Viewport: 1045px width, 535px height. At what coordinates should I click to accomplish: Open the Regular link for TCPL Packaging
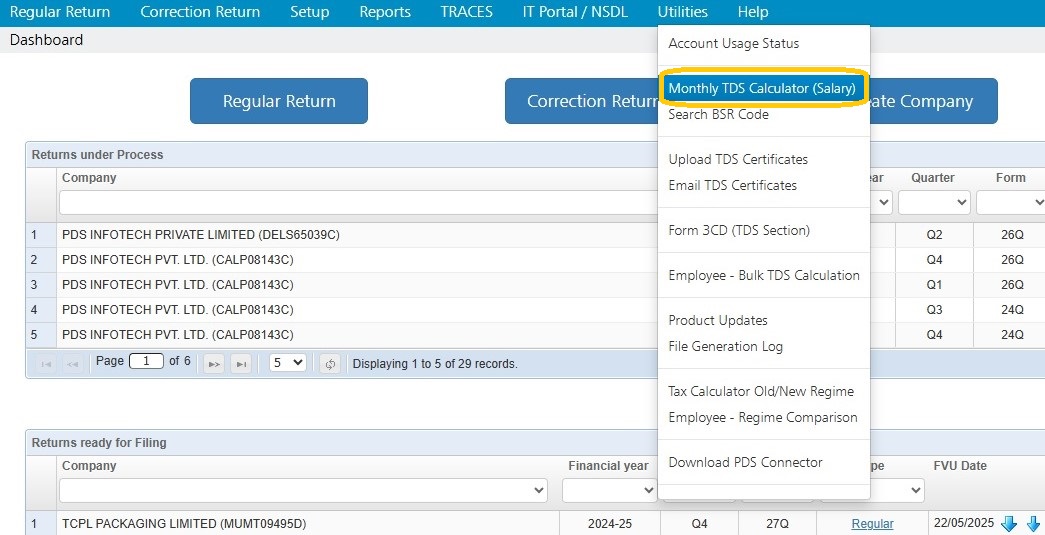[x=872, y=524]
